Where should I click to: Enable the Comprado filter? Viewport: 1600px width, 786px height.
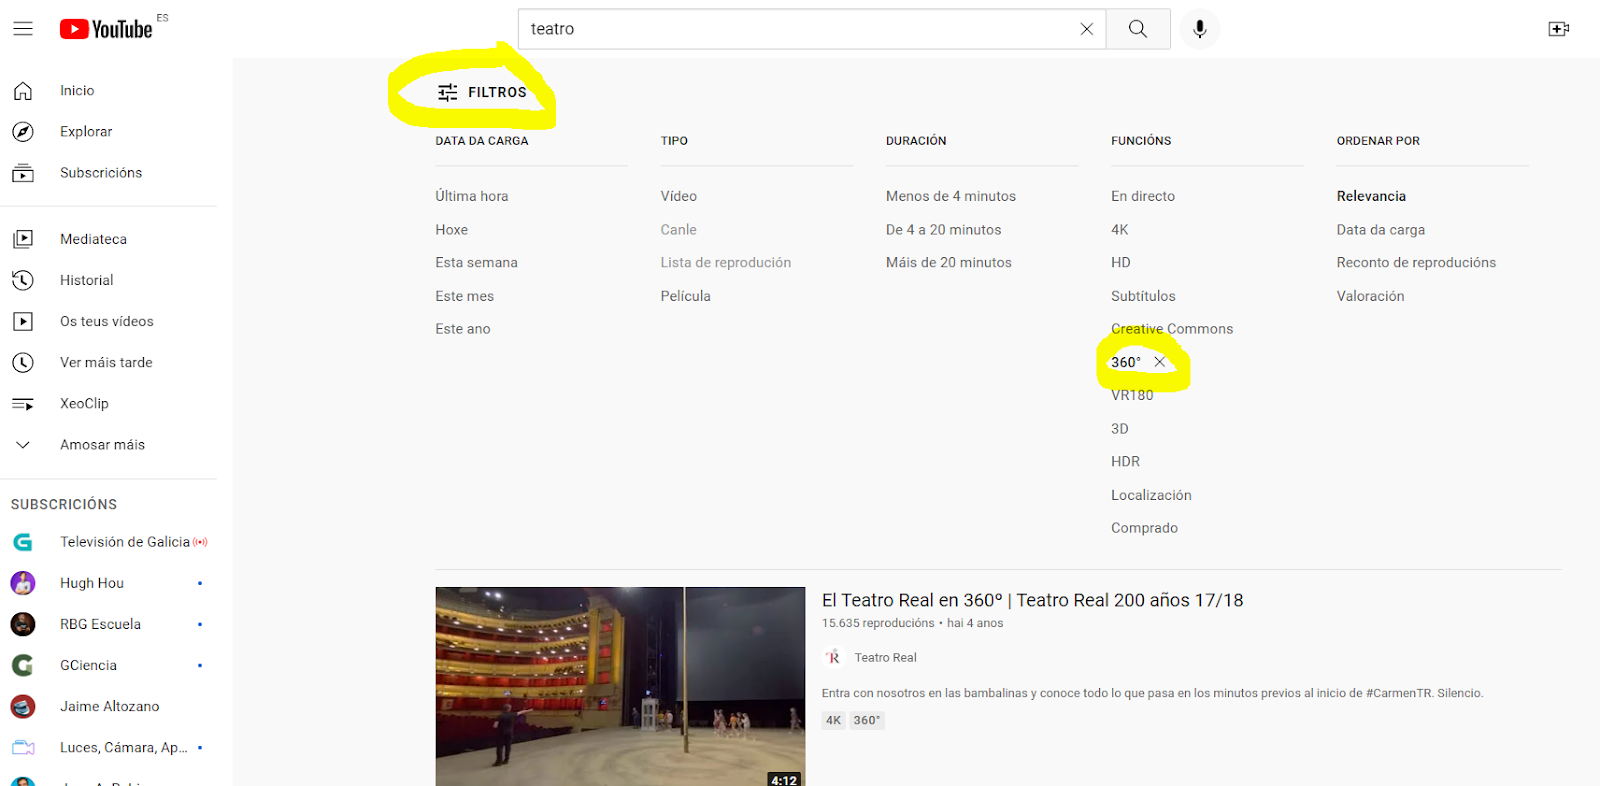(x=1144, y=528)
